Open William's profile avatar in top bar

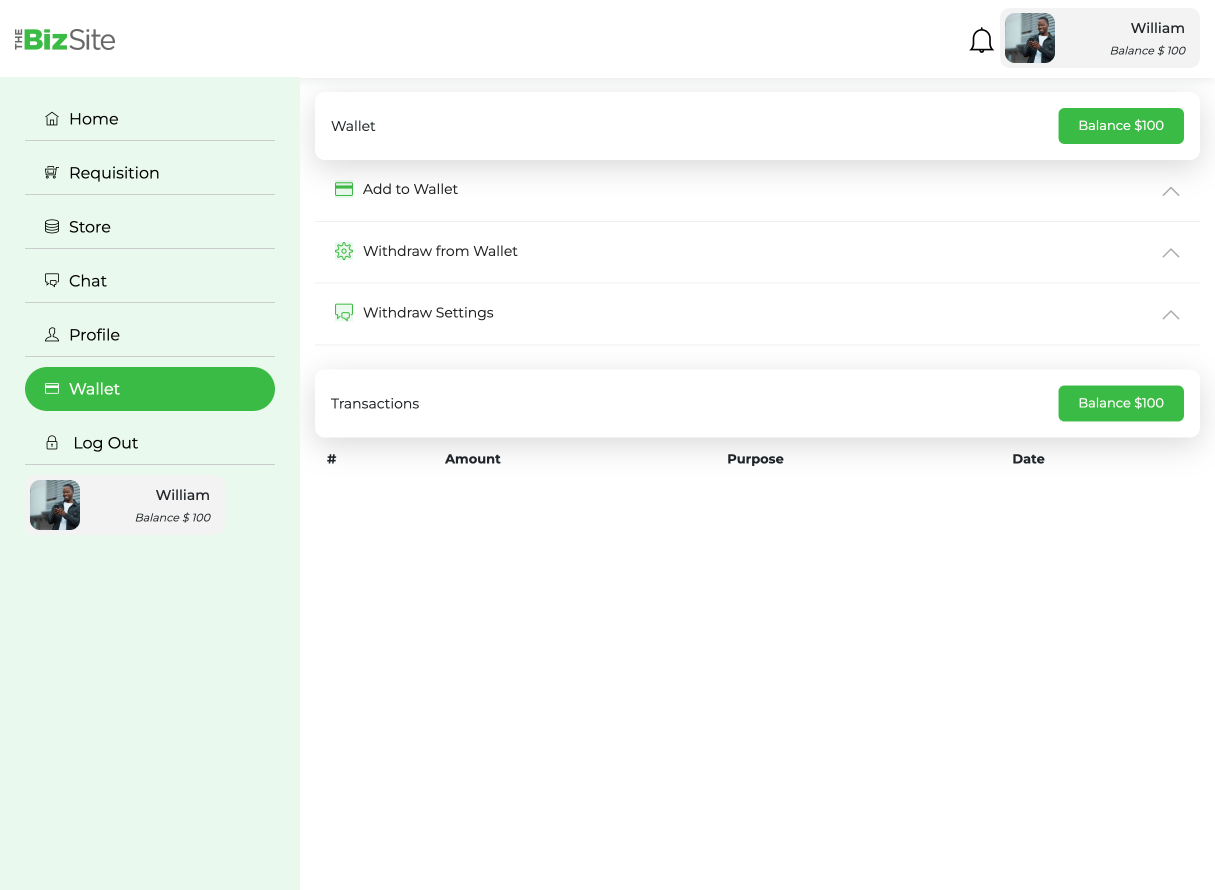point(1030,39)
